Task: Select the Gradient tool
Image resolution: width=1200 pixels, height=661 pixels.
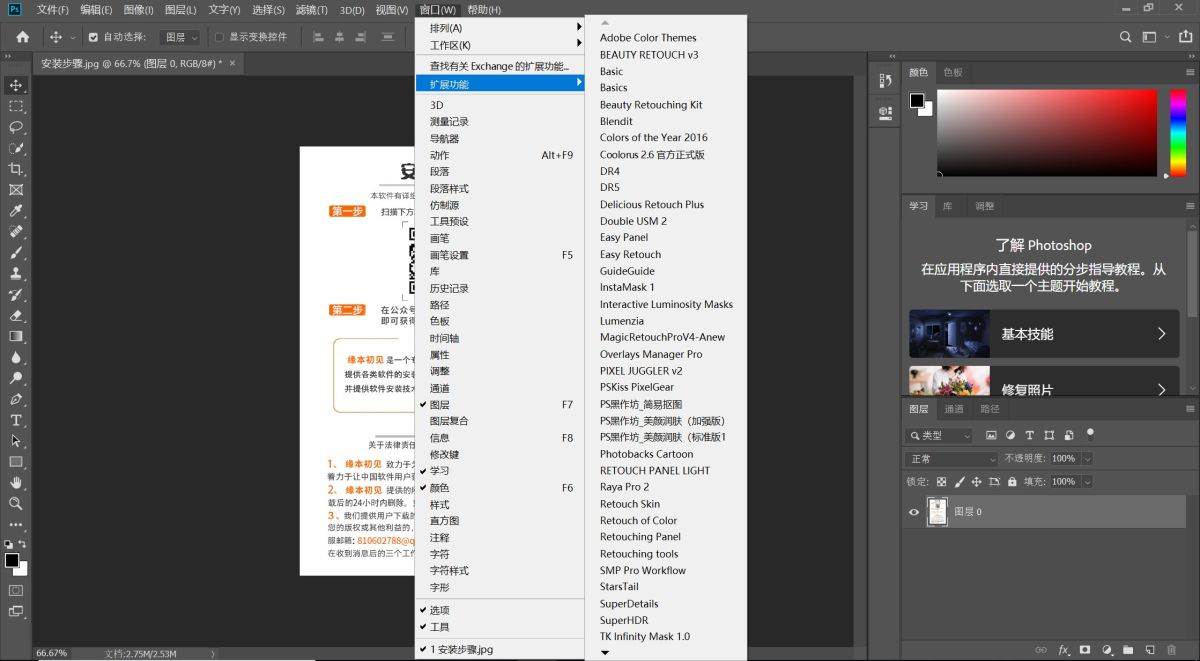Action: (16, 337)
